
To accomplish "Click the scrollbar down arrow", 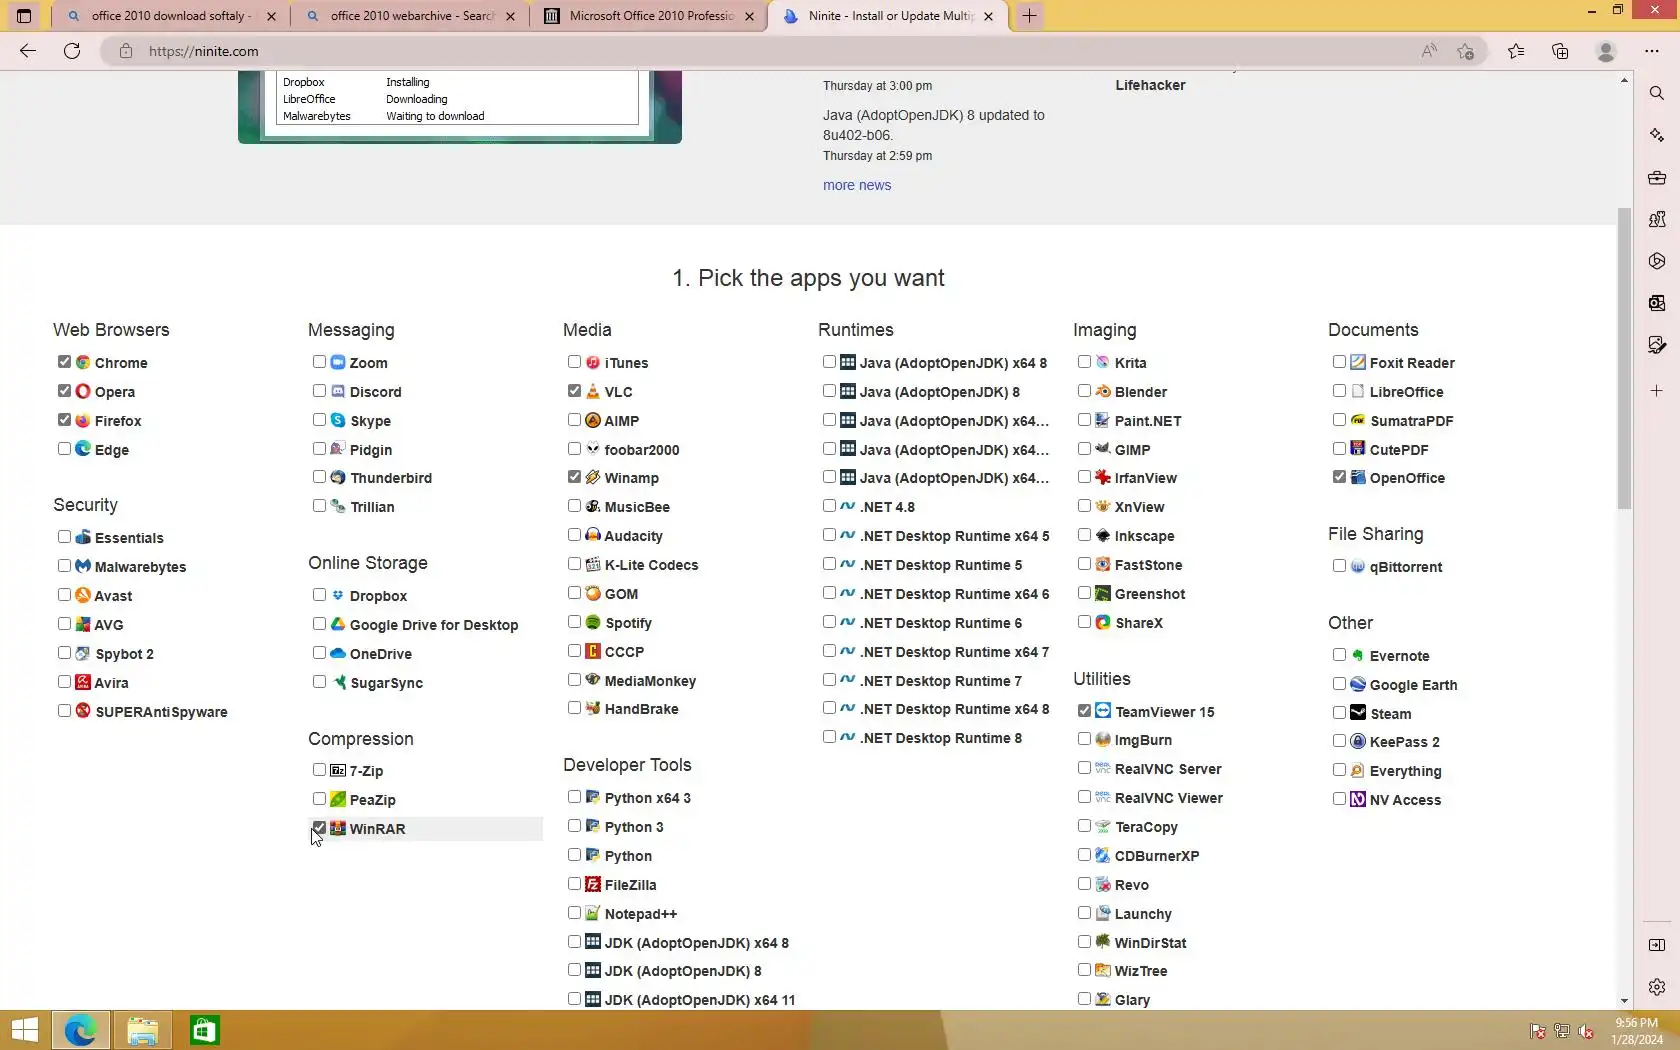I will pyautogui.click(x=1624, y=1000).
